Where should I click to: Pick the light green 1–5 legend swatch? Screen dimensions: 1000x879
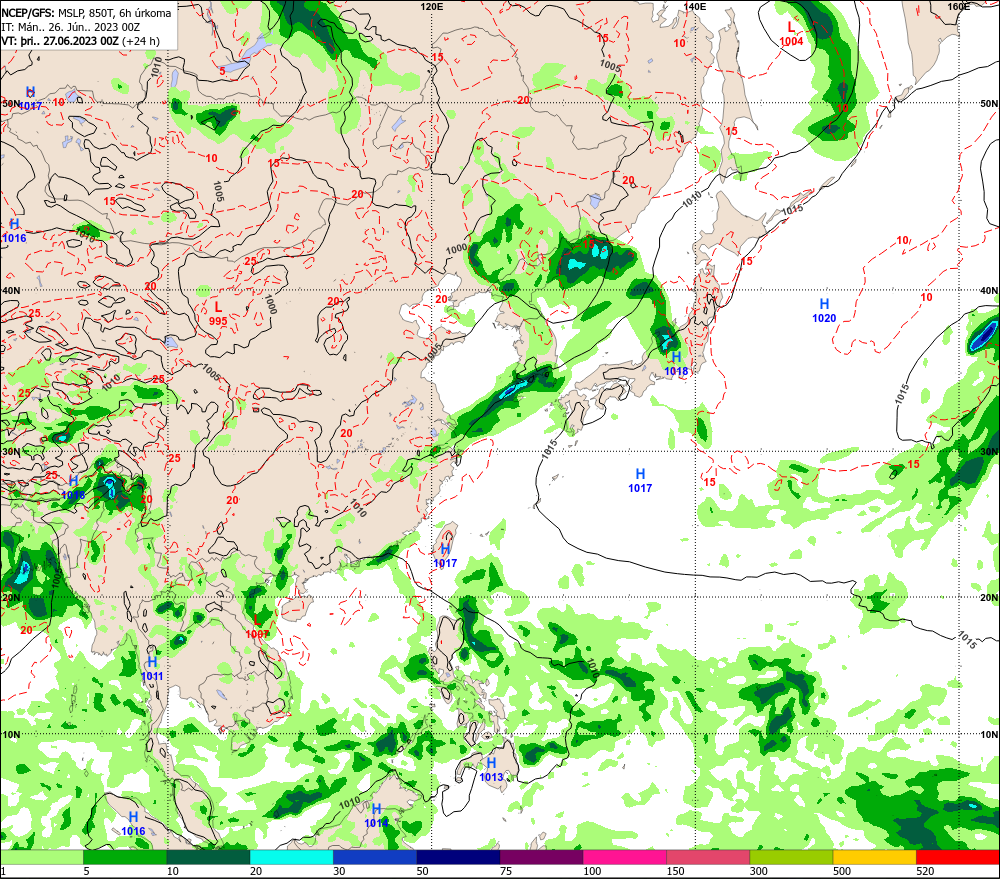tap(42, 857)
